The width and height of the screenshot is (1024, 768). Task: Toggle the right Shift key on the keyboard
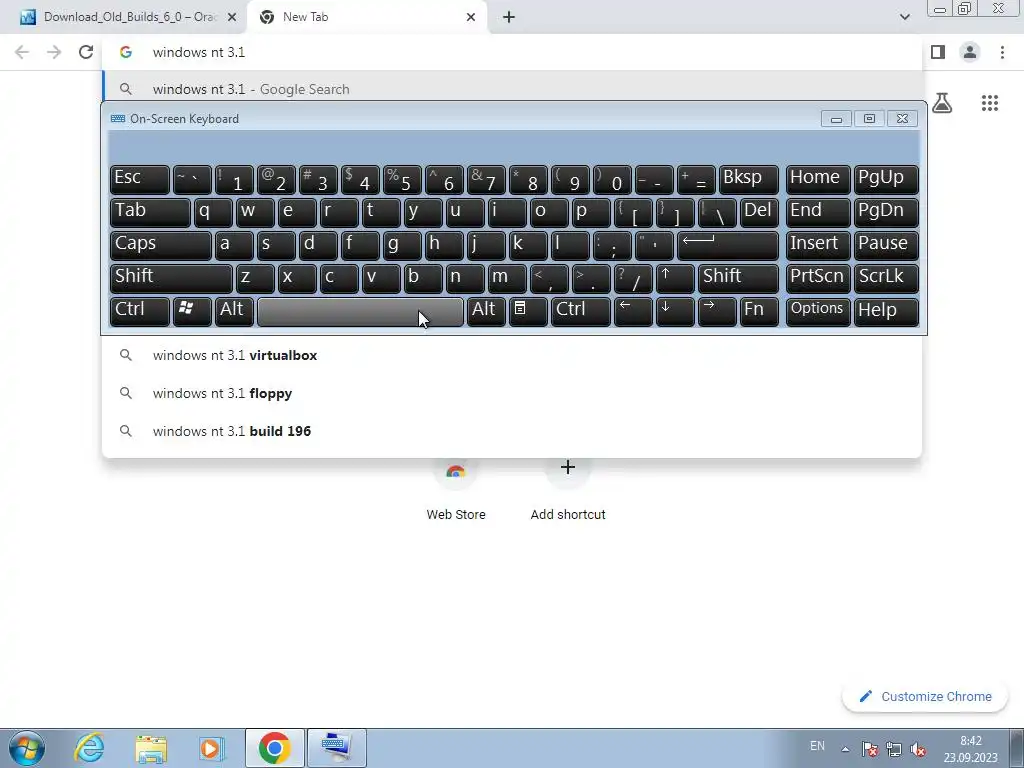click(x=738, y=278)
